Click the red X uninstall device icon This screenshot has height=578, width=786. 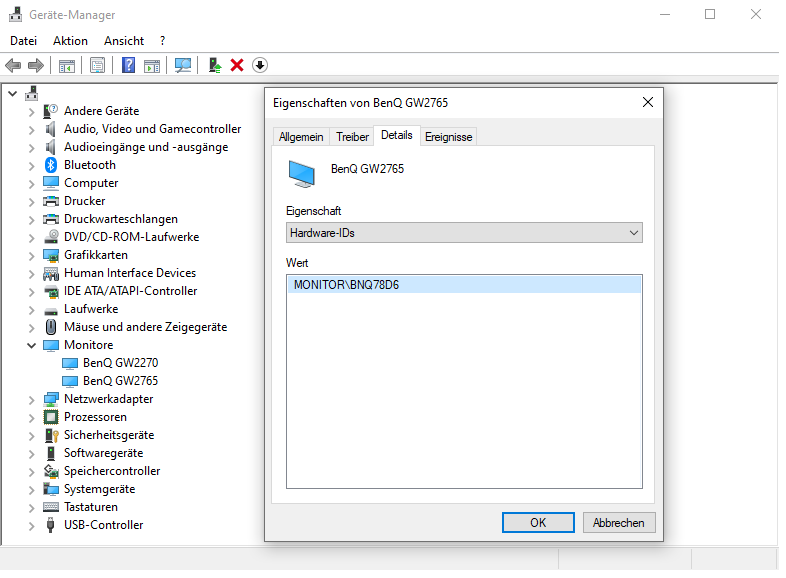pyautogui.click(x=237, y=65)
